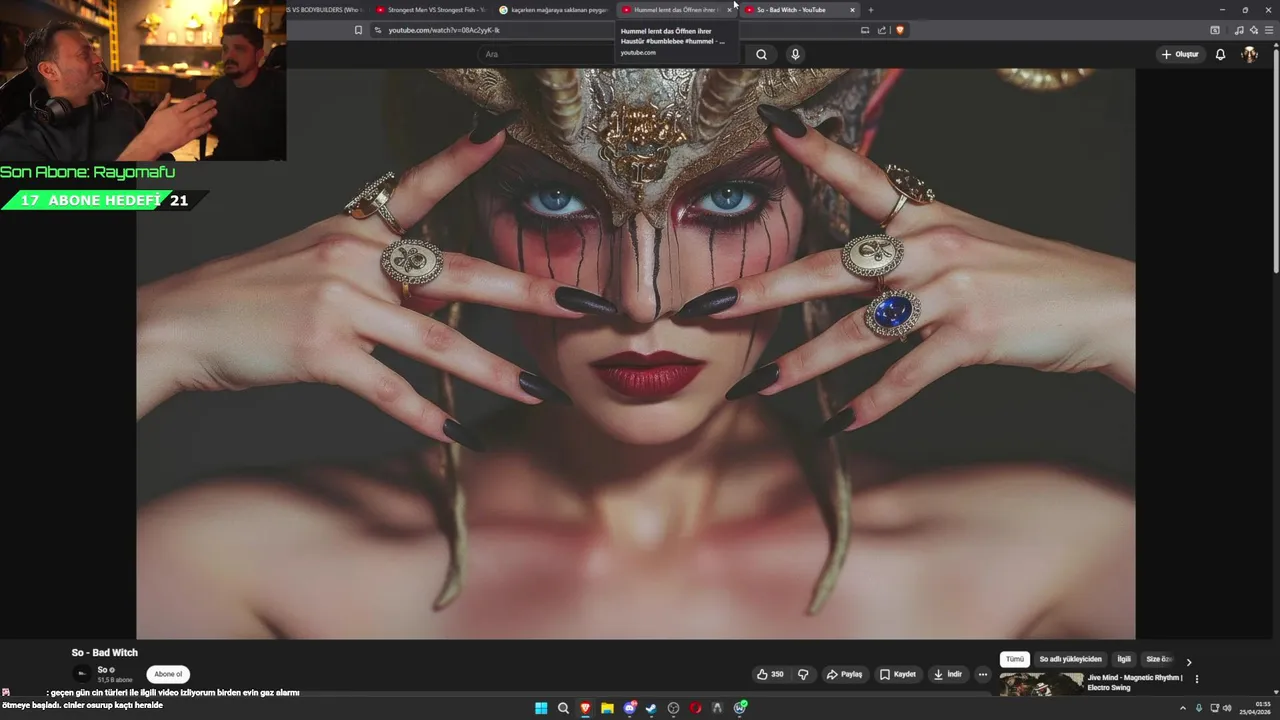1280x720 pixels.
Task: Open browser main menu icon
Action: point(1268,30)
